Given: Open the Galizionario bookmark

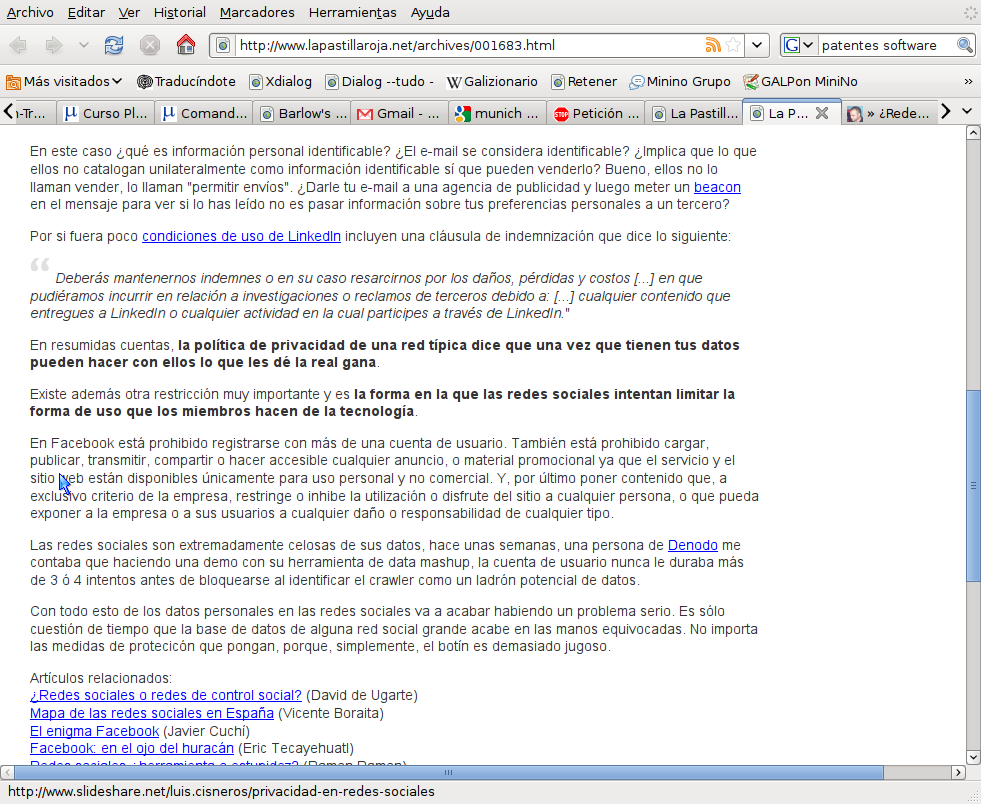Looking at the screenshot, I should [x=492, y=81].
